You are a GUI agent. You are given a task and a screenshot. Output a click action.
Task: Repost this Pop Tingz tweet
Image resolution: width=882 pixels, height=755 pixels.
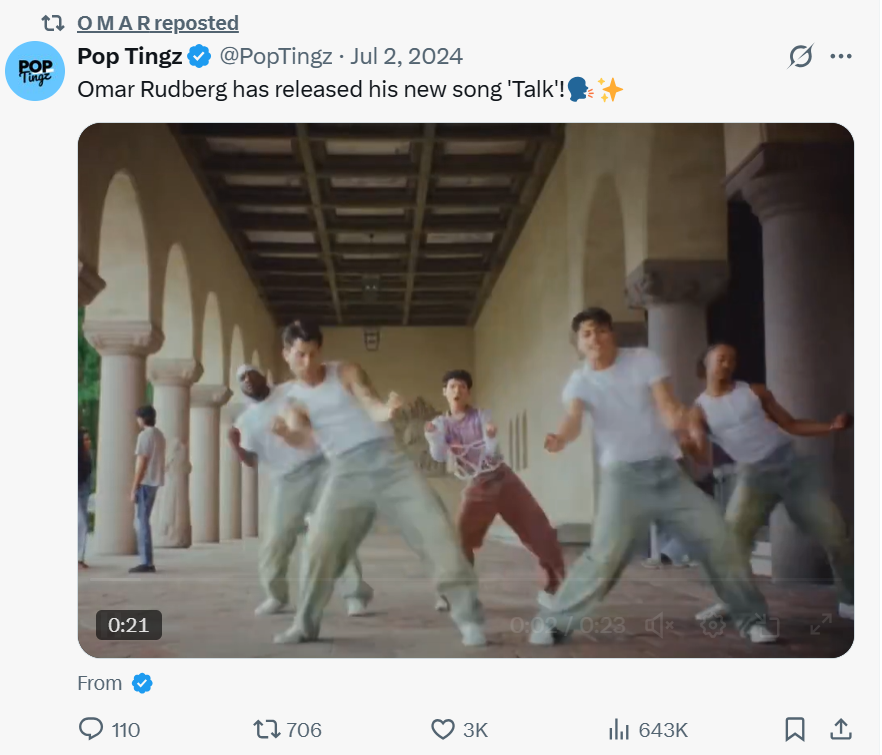[x=267, y=730]
